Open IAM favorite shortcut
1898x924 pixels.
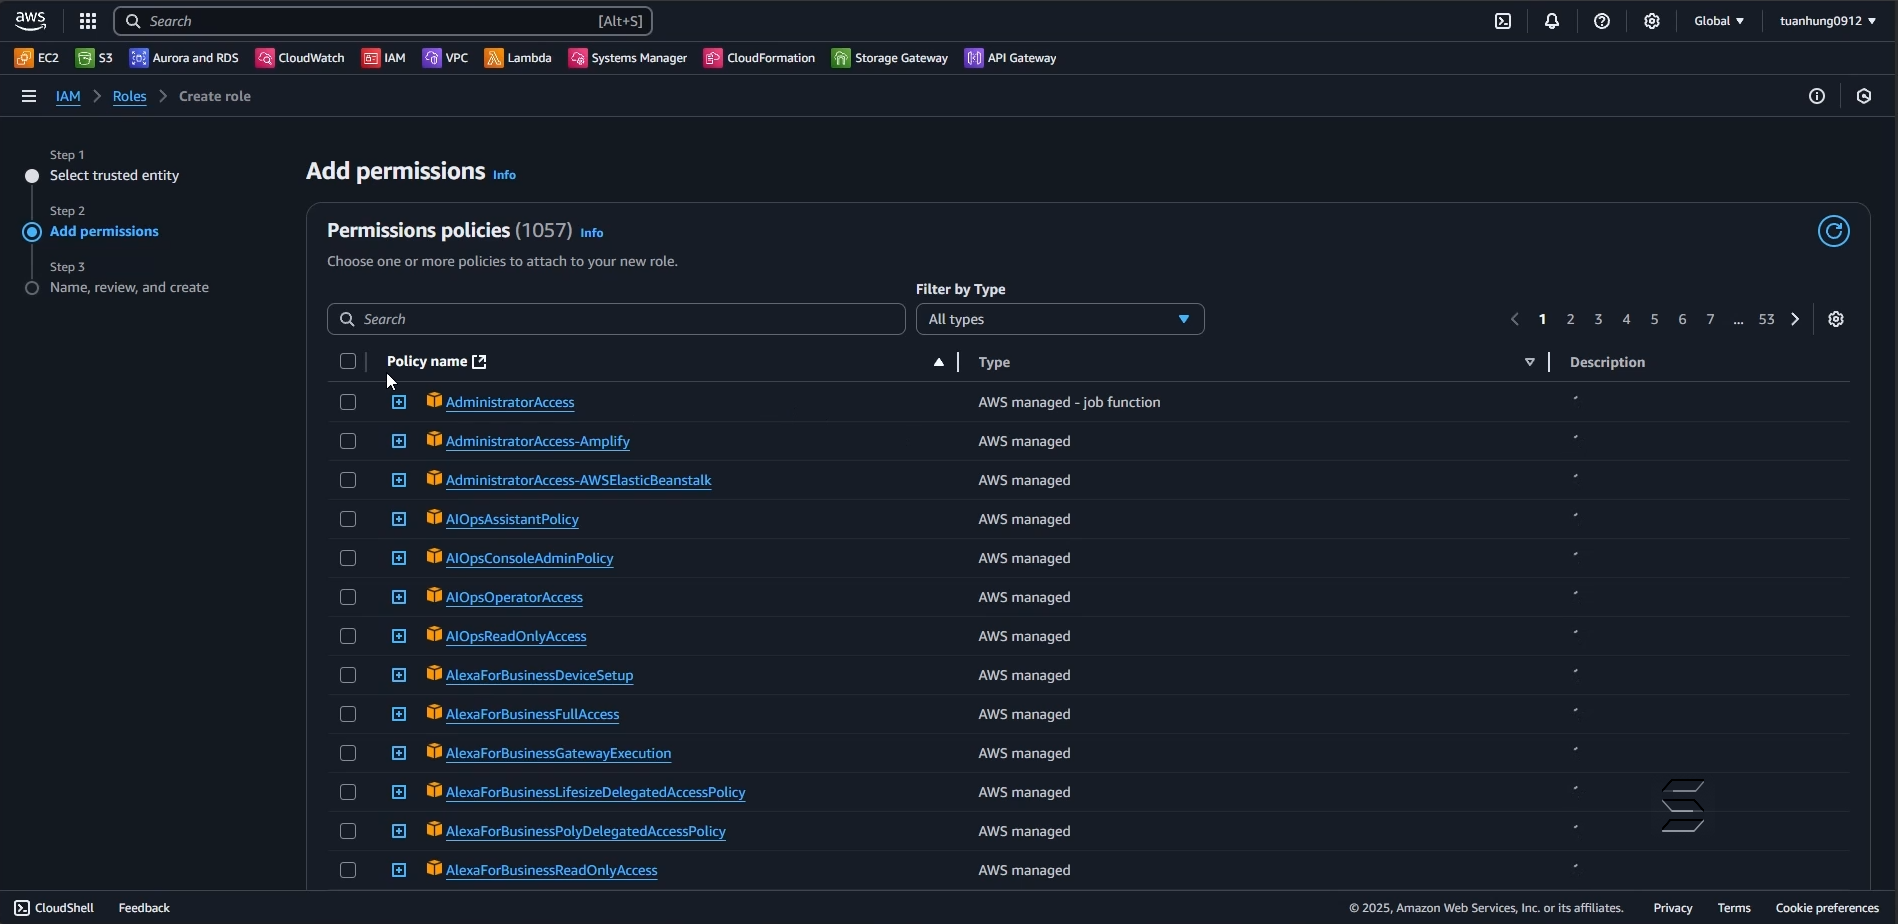point(384,58)
